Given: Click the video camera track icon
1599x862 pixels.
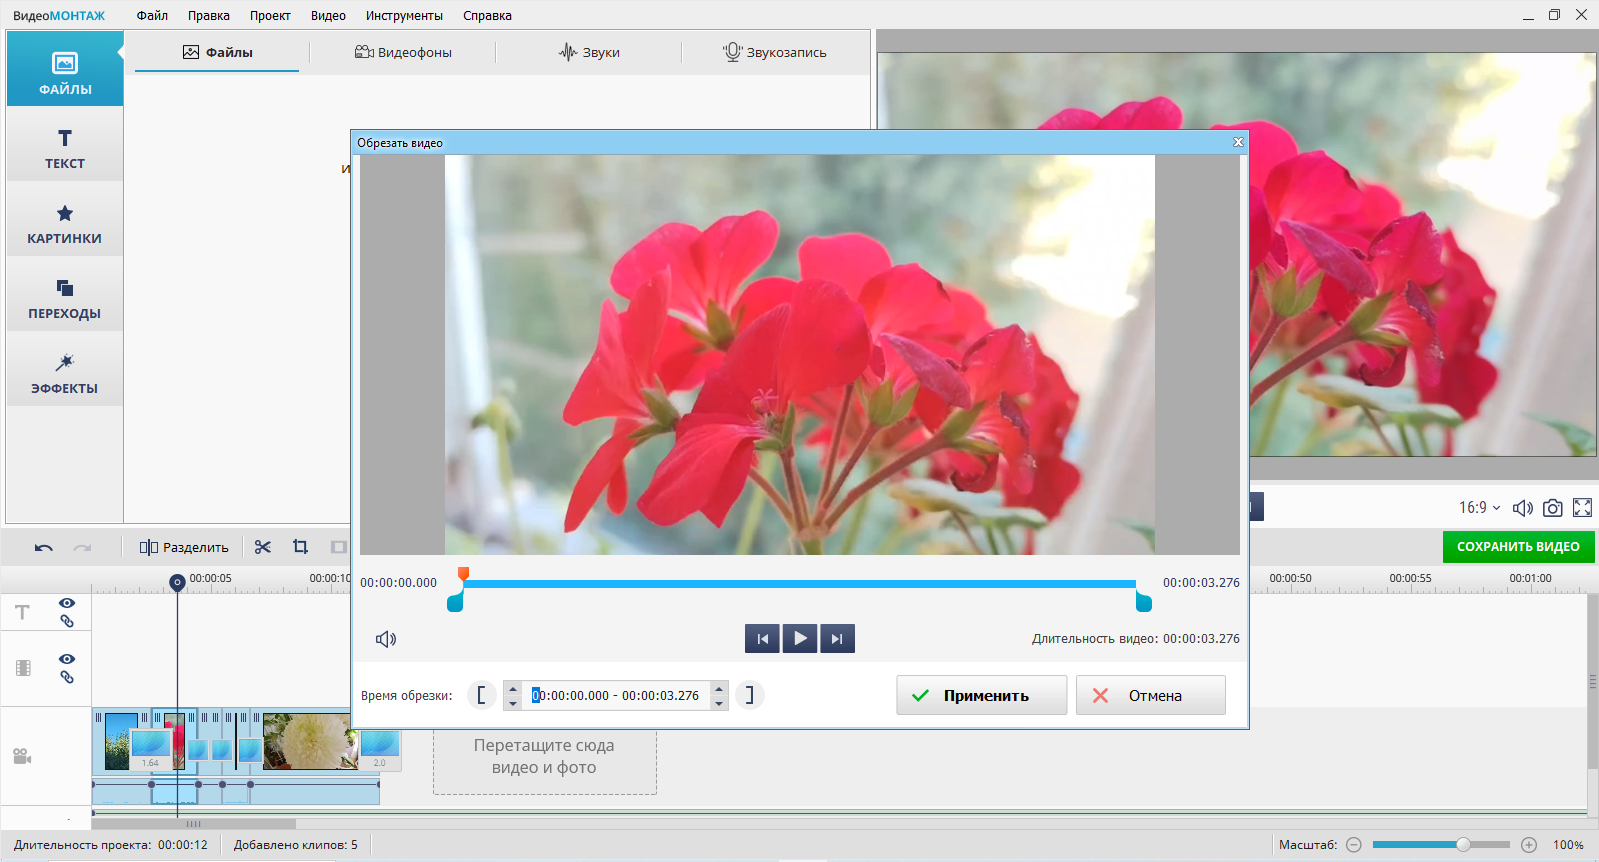Looking at the screenshot, I should [22, 756].
